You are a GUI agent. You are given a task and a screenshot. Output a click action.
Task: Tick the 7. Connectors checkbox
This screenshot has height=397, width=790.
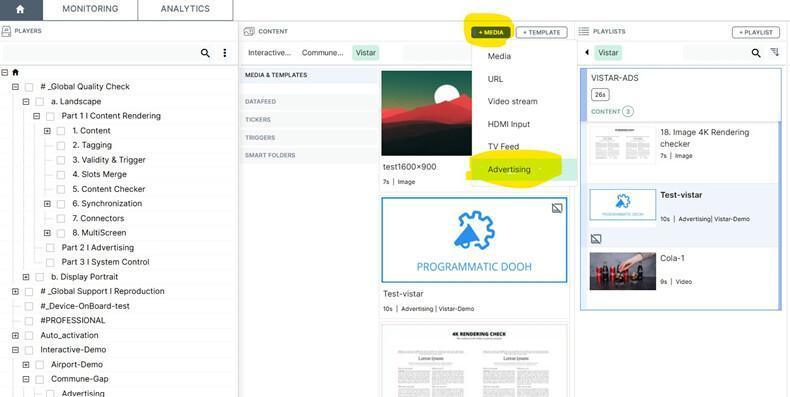tap(61, 219)
